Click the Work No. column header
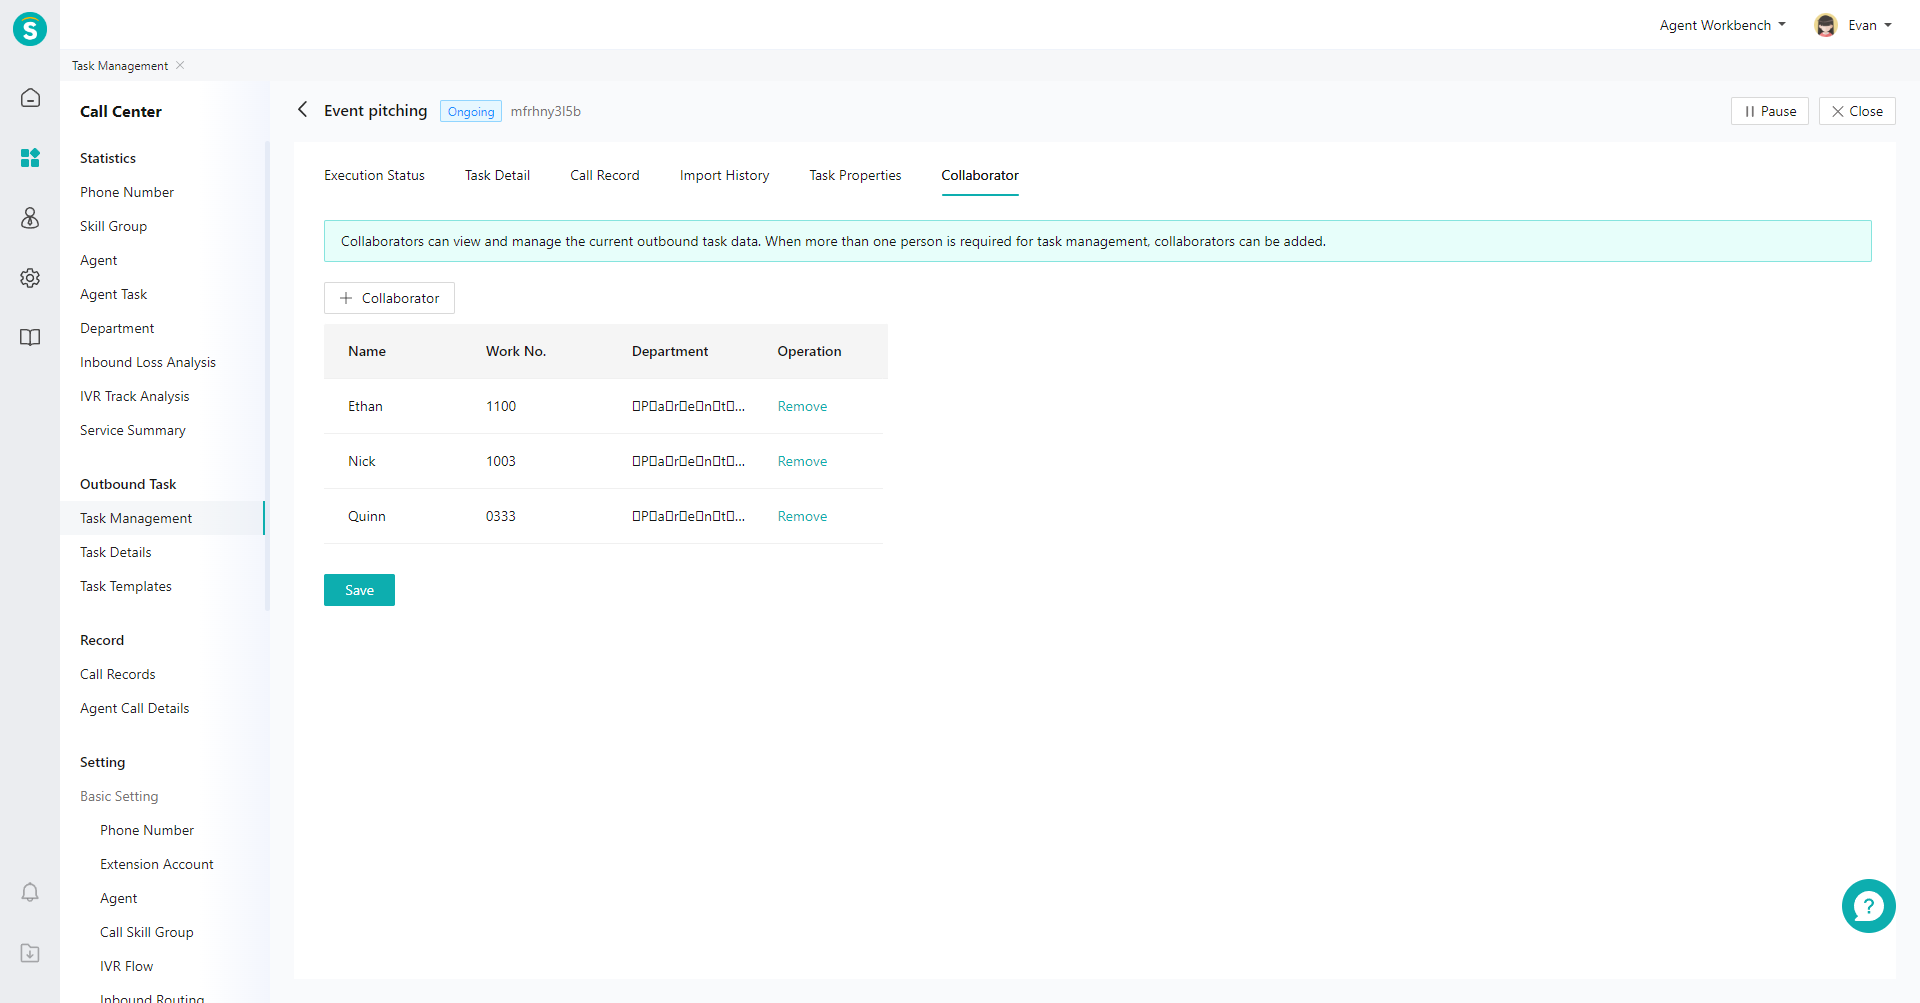This screenshot has width=1920, height=1003. click(x=516, y=351)
